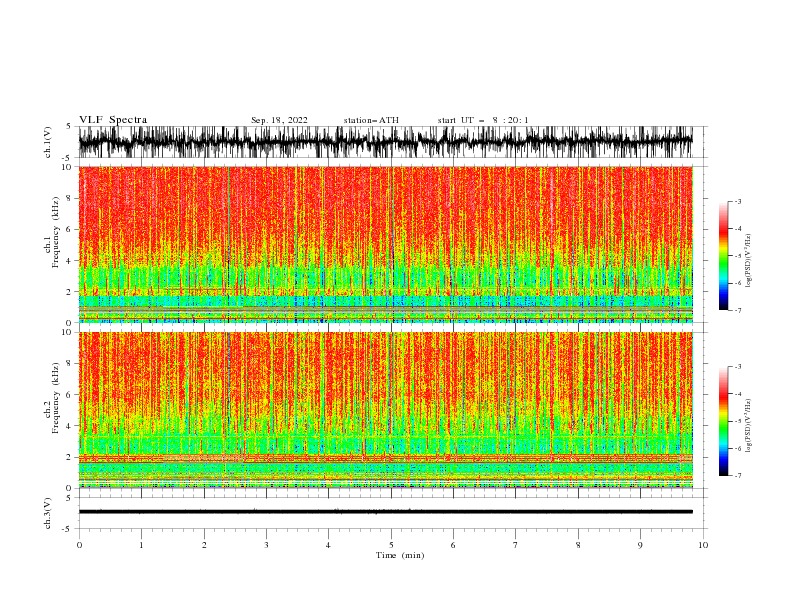Click time axis tick label "0"
The width and height of the screenshot is (792, 612).
(79, 545)
